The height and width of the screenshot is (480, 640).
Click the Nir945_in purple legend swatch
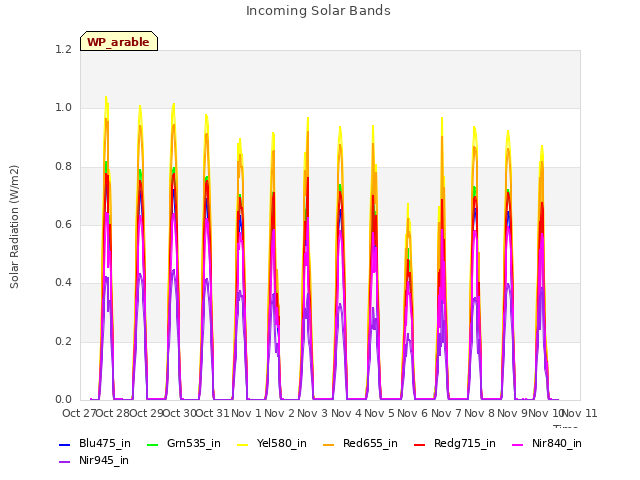pyautogui.click(x=65, y=462)
